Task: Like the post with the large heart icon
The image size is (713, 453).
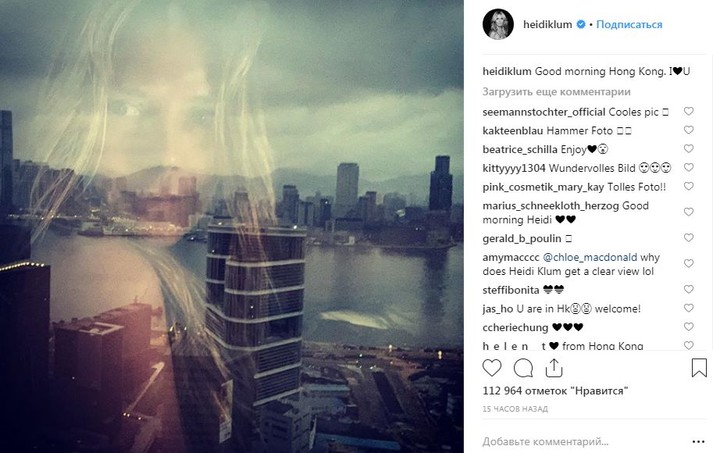Action: (x=492, y=368)
